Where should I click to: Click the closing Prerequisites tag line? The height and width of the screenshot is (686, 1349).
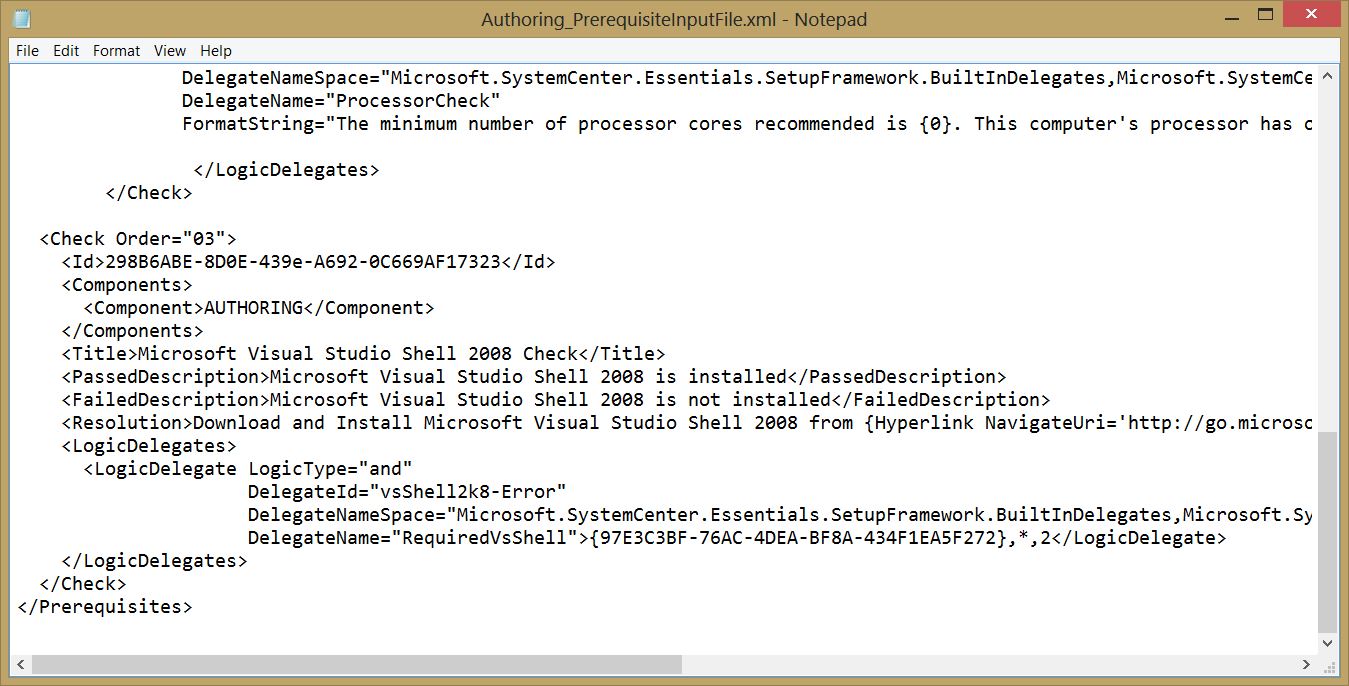click(x=105, y=607)
